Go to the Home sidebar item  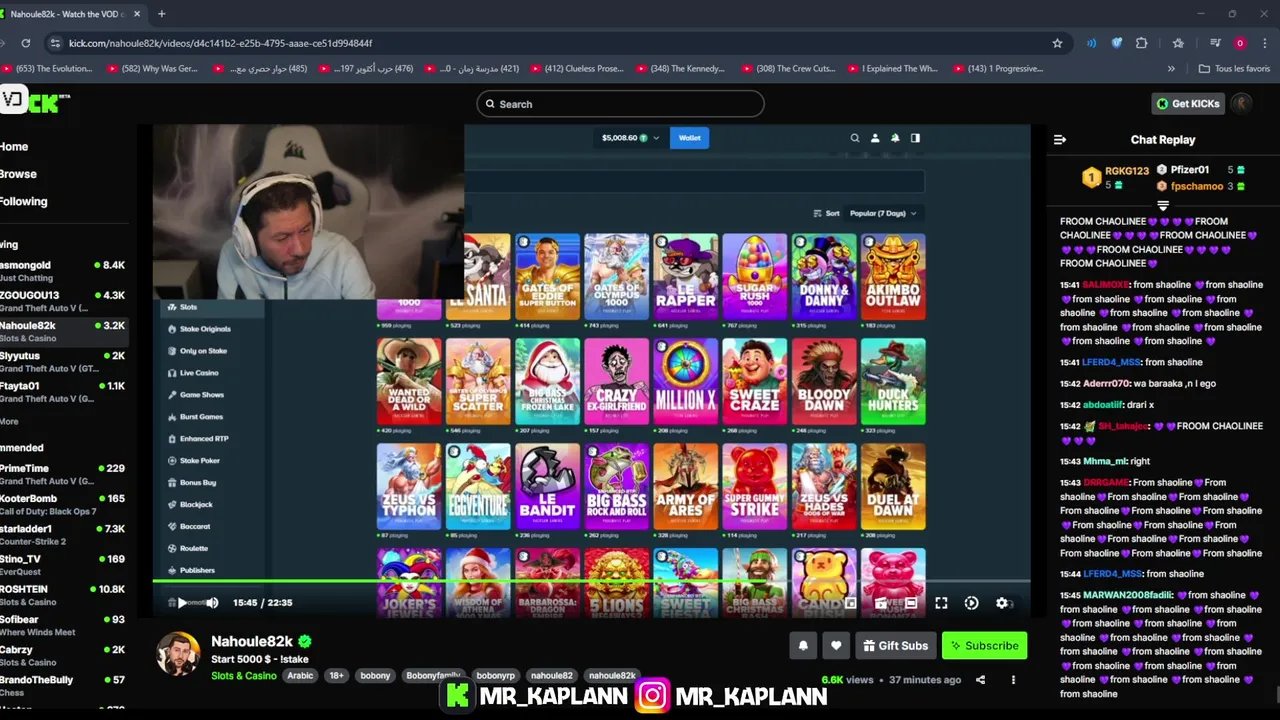14,147
